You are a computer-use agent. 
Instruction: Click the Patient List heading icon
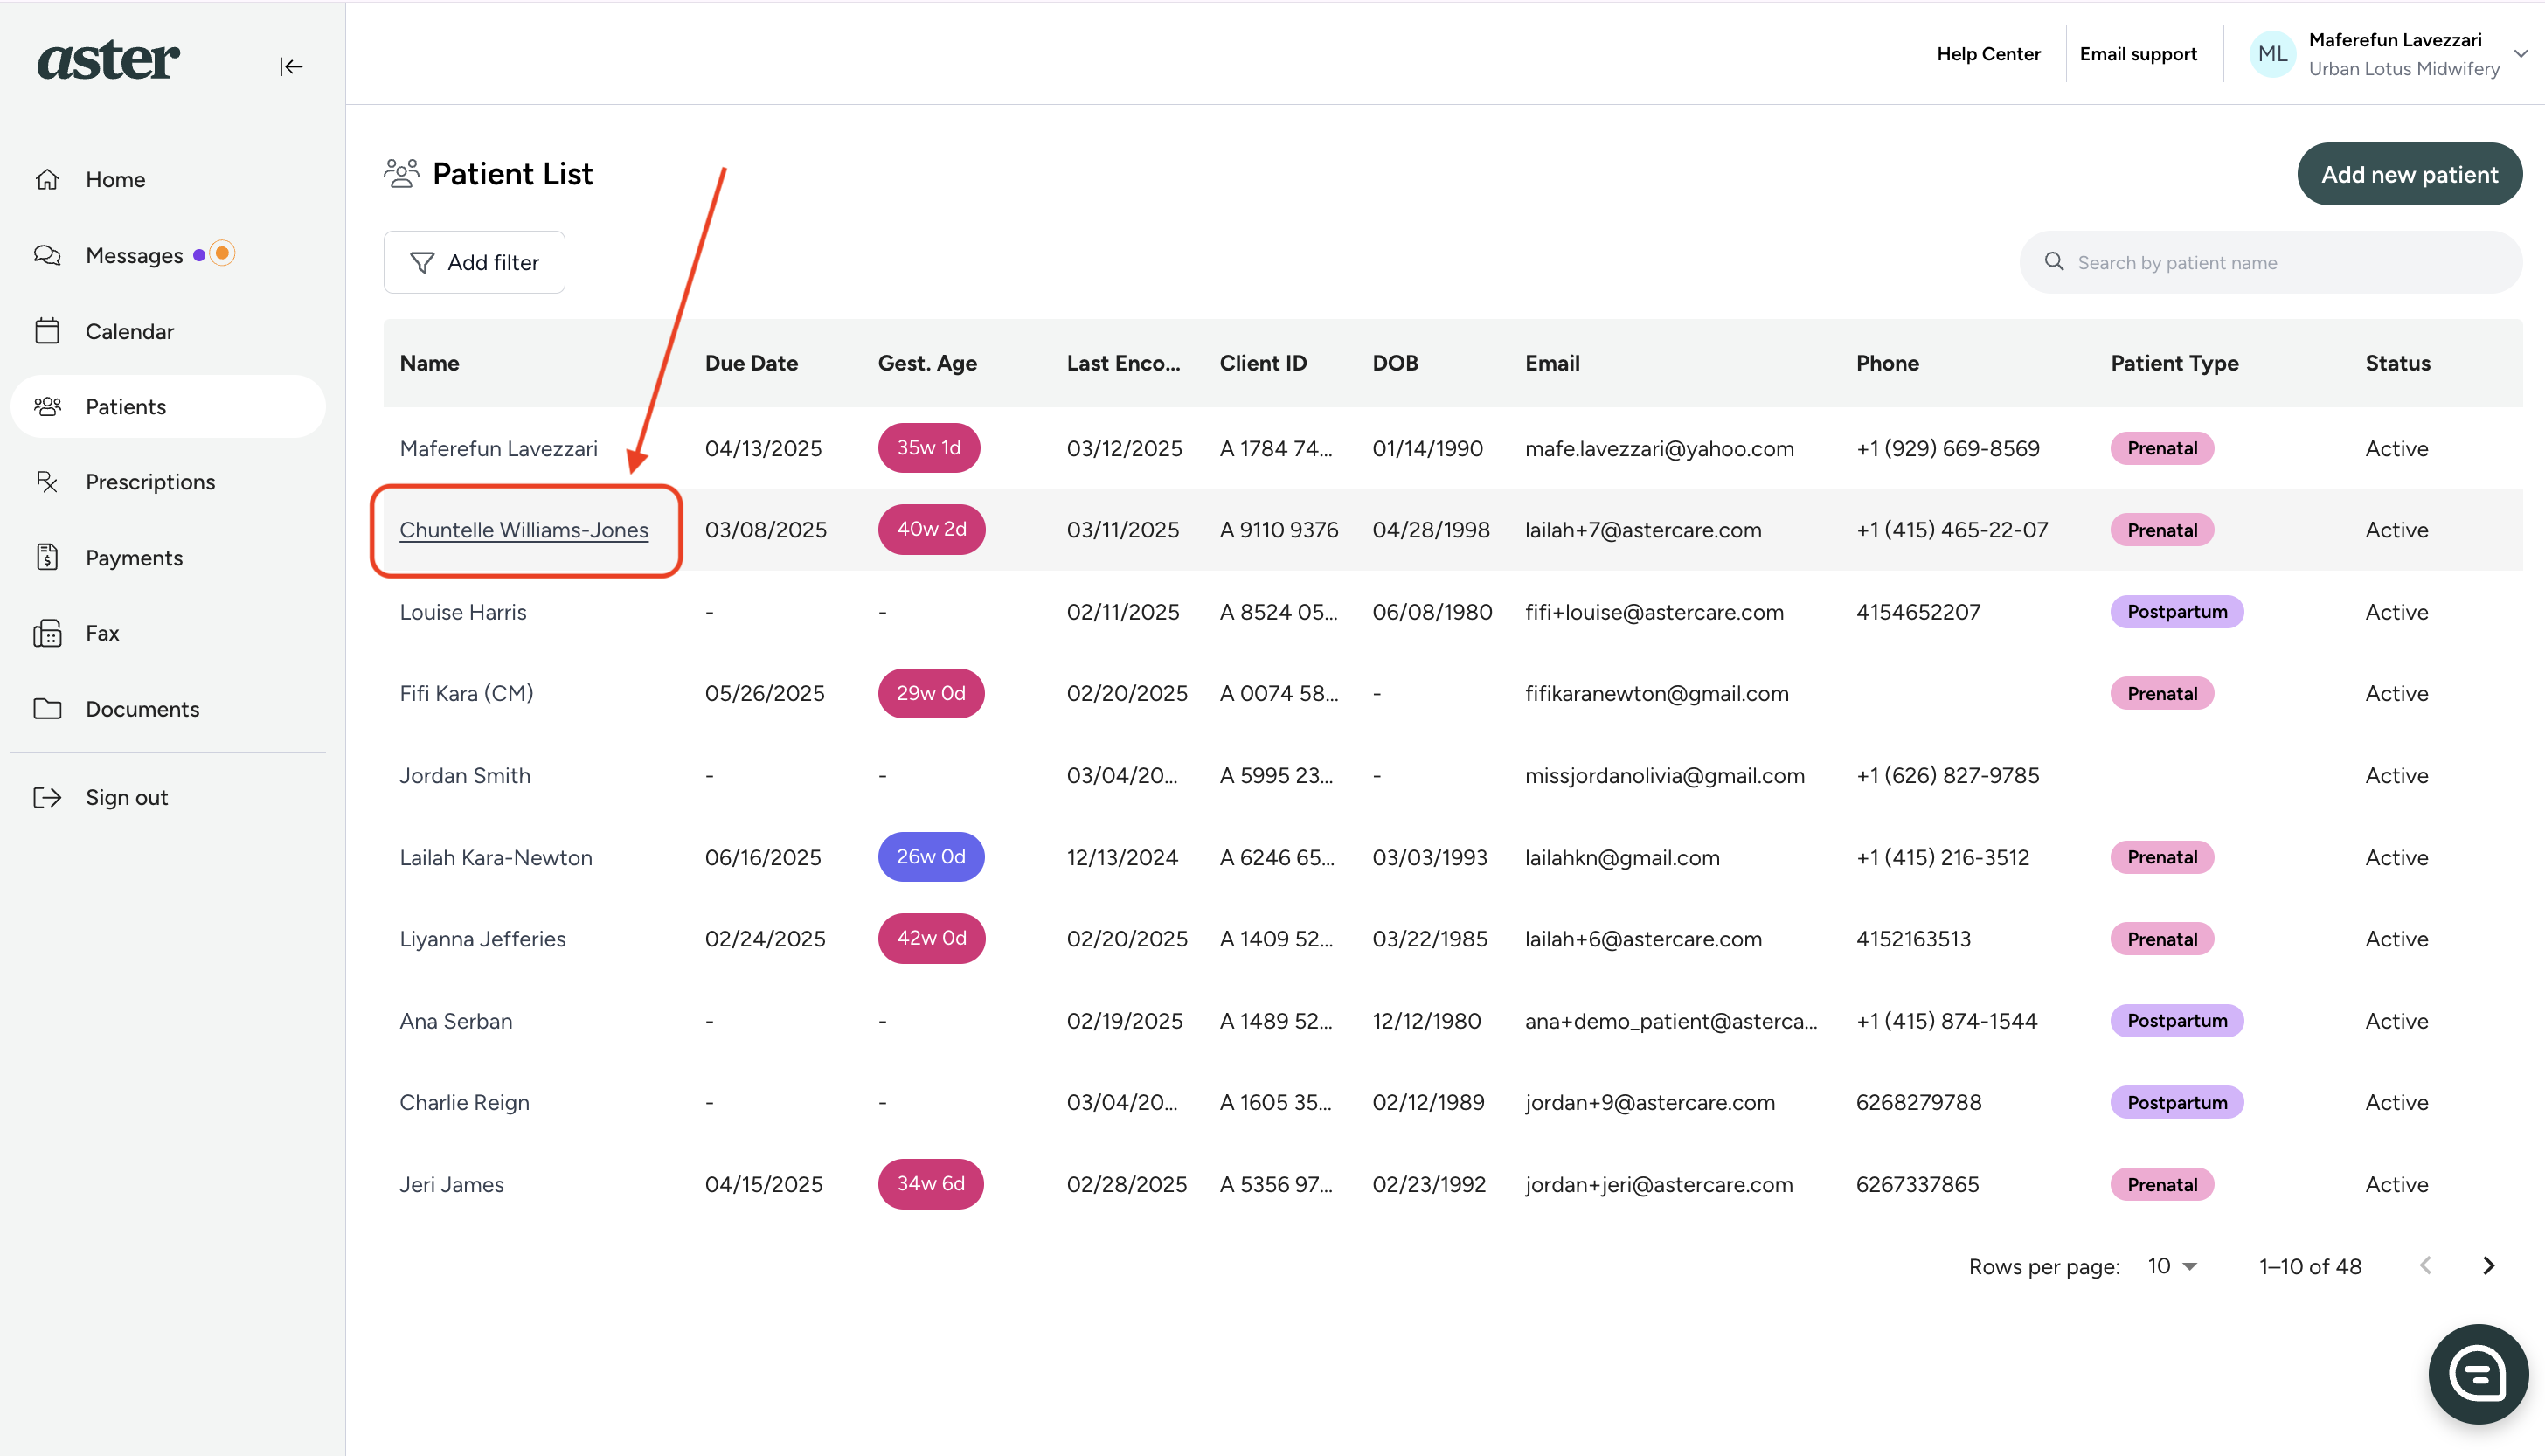click(x=401, y=173)
